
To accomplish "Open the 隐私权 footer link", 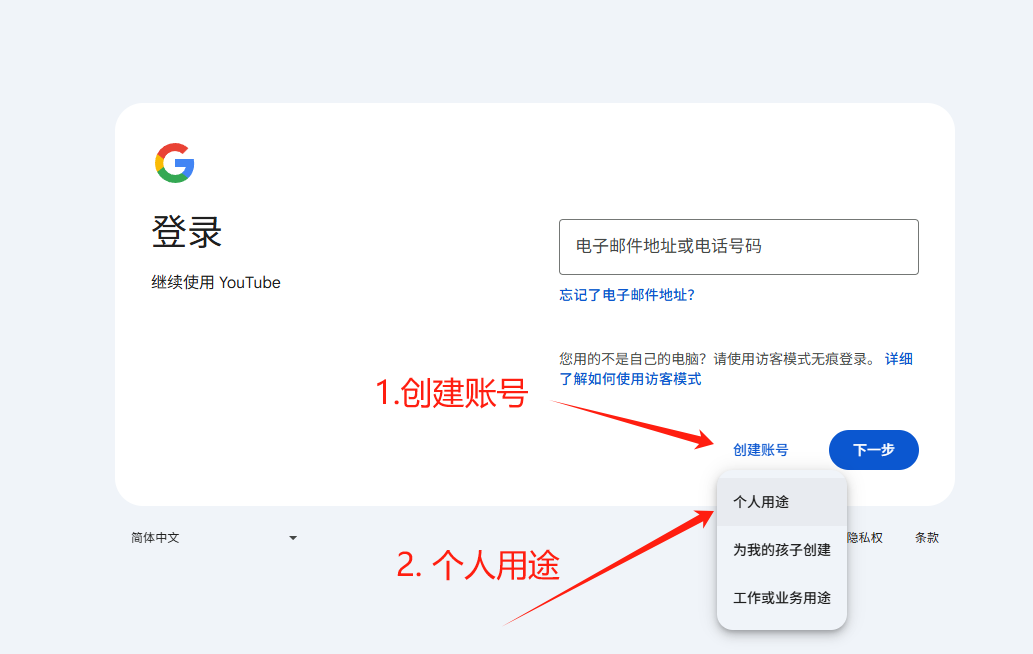I will pyautogui.click(x=865, y=538).
